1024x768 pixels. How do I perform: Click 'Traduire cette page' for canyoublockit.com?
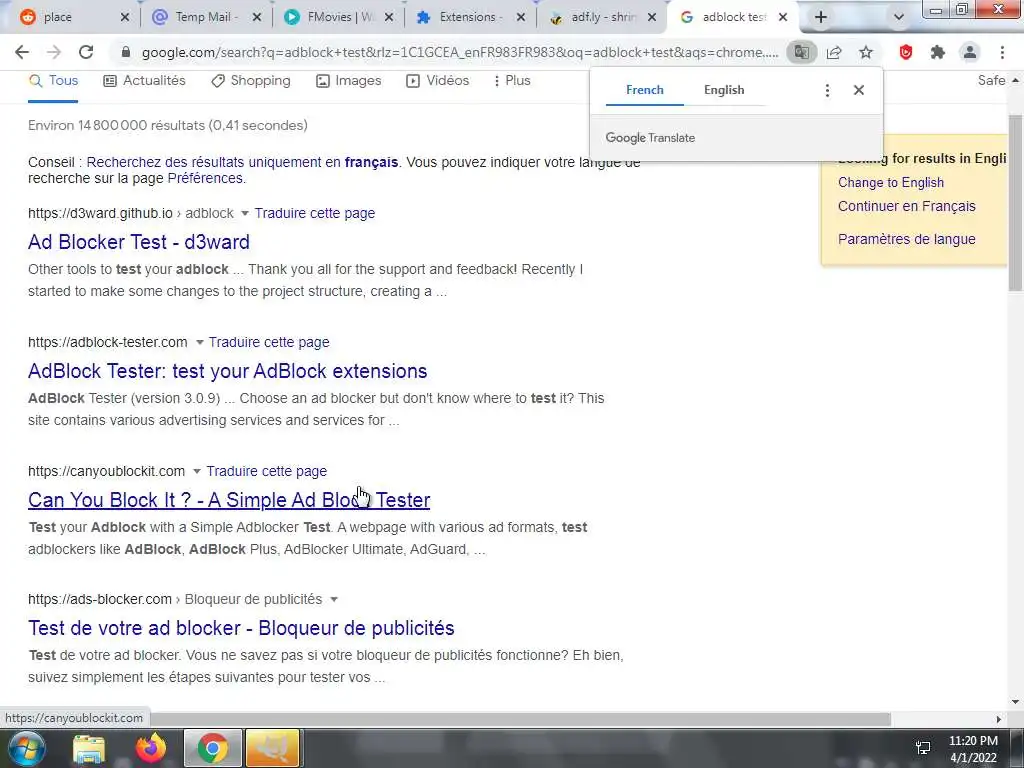[x=266, y=472]
